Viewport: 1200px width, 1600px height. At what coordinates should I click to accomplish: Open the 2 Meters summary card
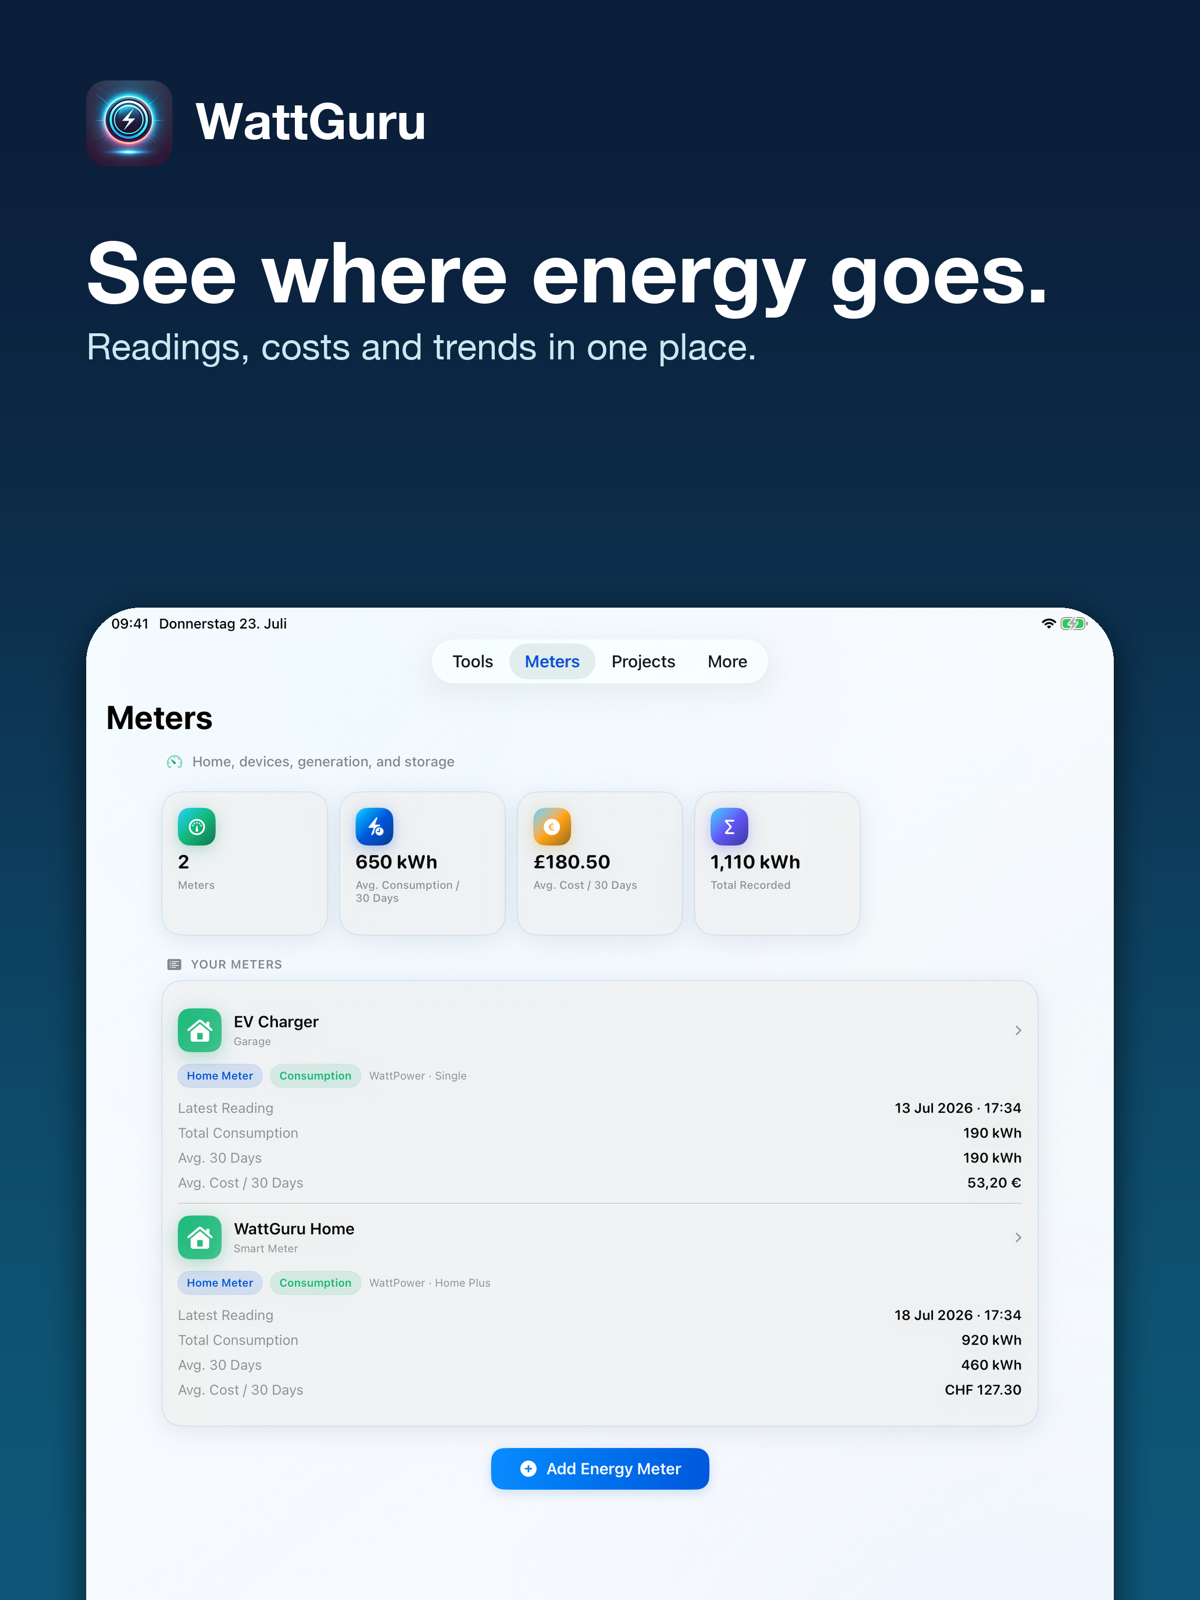(x=245, y=864)
